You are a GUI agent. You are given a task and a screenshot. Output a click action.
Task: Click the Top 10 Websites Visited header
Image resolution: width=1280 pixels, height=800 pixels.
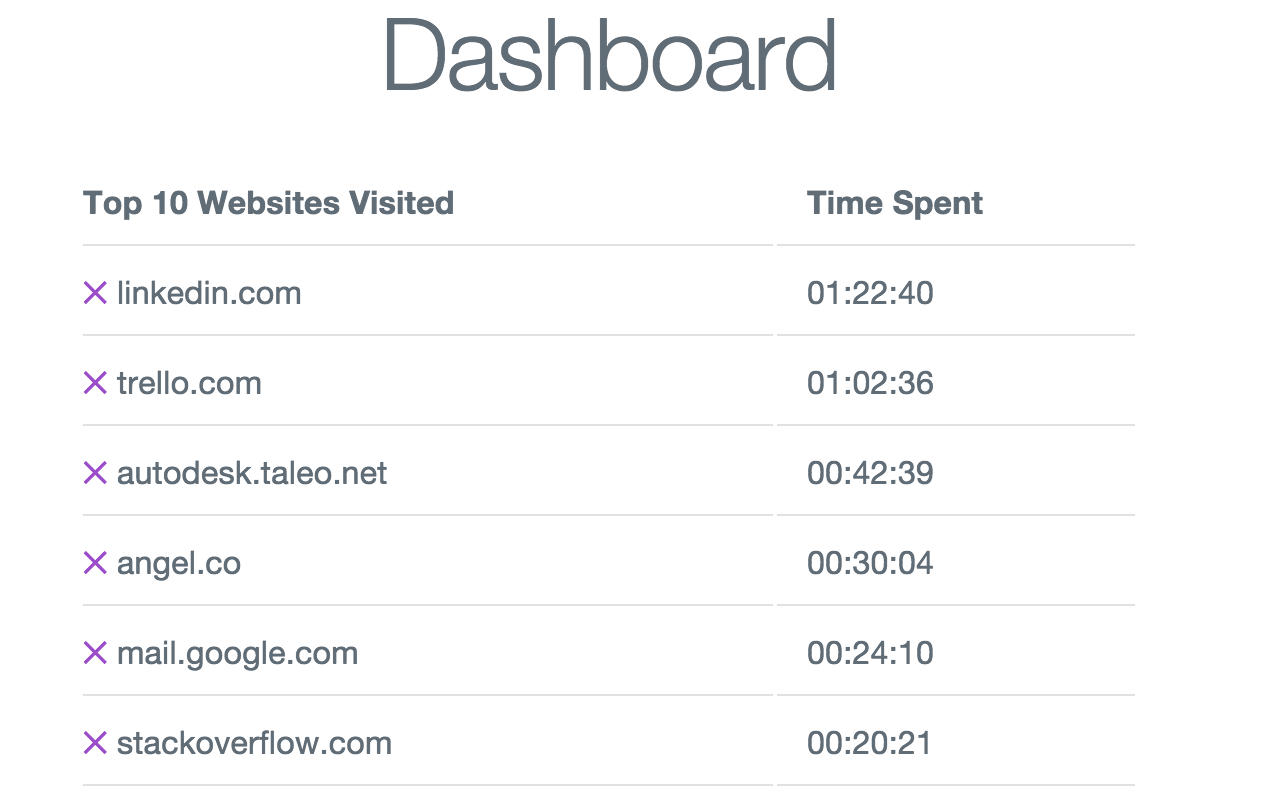pyautogui.click(x=268, y=203)
